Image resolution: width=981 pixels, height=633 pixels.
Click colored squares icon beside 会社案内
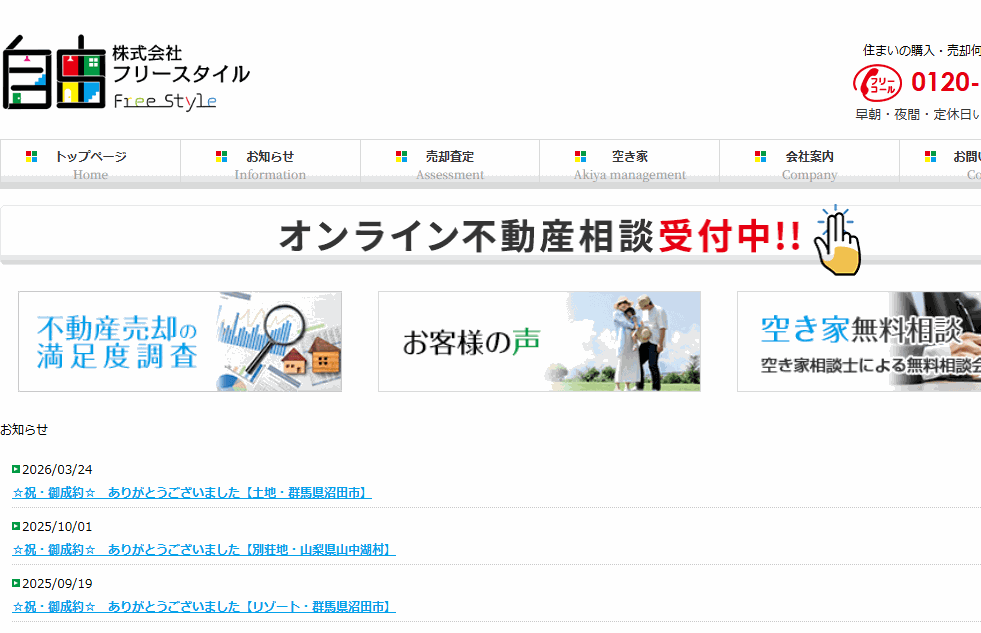(761, 156)
